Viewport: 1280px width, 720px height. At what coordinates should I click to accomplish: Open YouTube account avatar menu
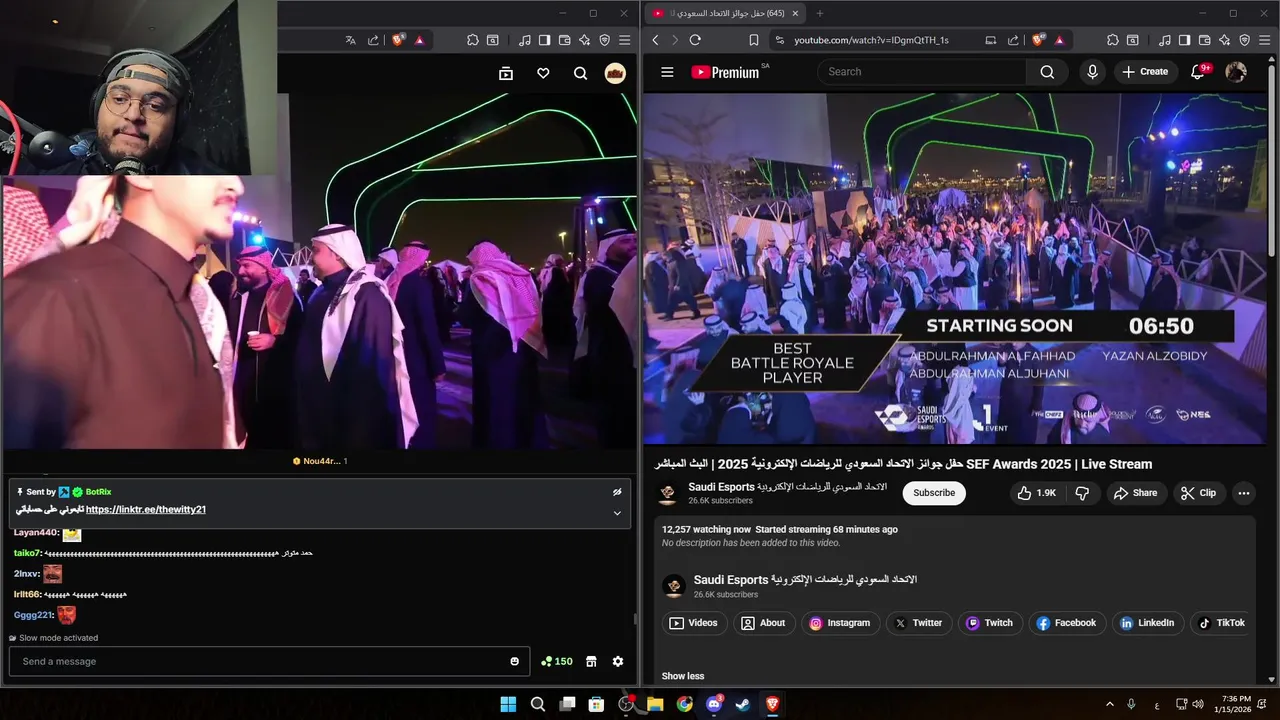pos(1236,72)
